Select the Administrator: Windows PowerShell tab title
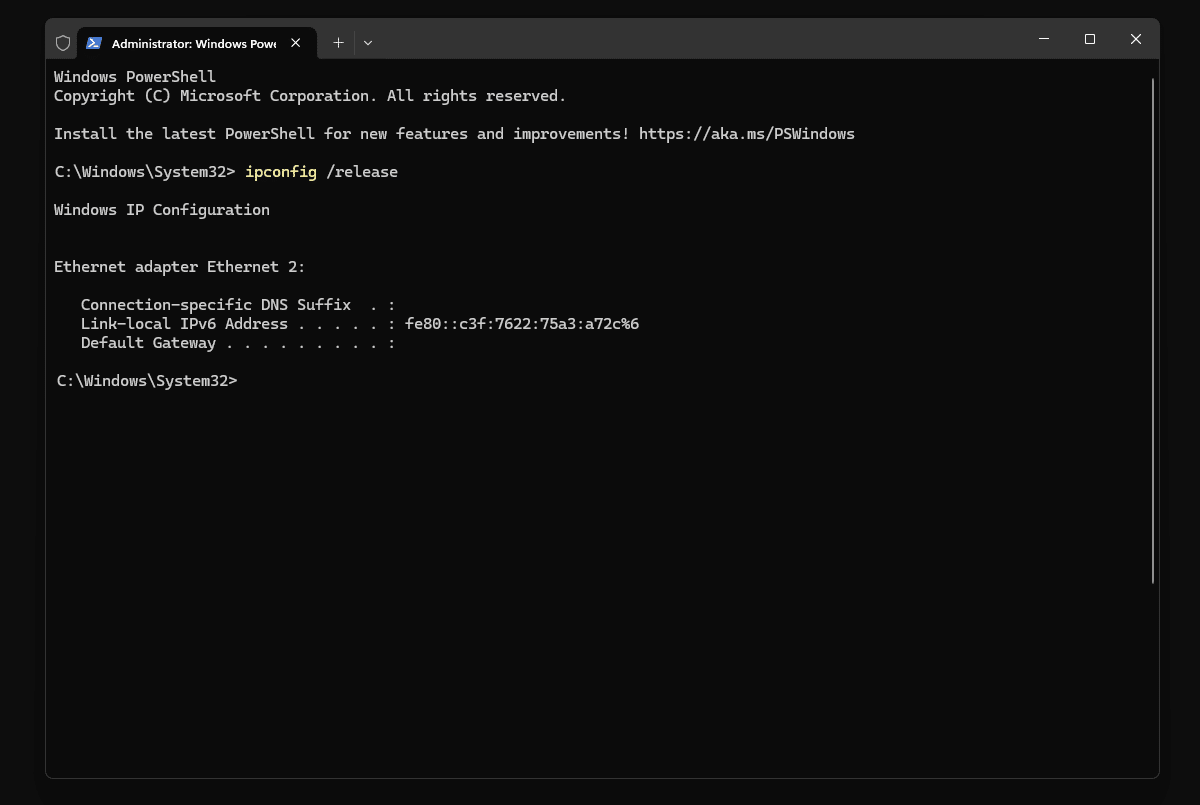The width and height of the screenshot is (1200, 805). pyautogui.click(x=193, y=44)
